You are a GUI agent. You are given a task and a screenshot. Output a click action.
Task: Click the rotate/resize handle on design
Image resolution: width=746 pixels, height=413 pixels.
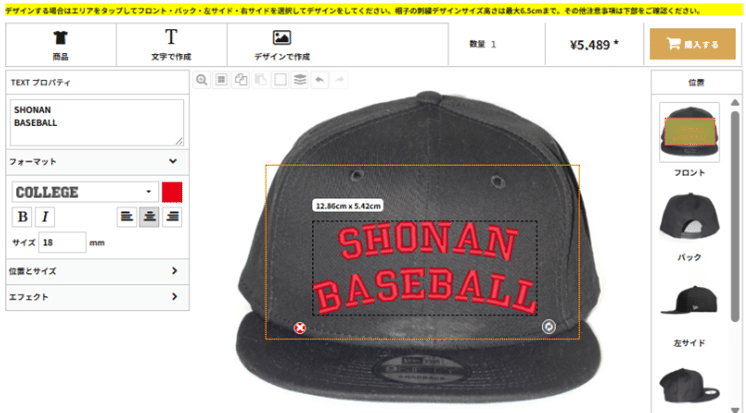pos(549,326)
